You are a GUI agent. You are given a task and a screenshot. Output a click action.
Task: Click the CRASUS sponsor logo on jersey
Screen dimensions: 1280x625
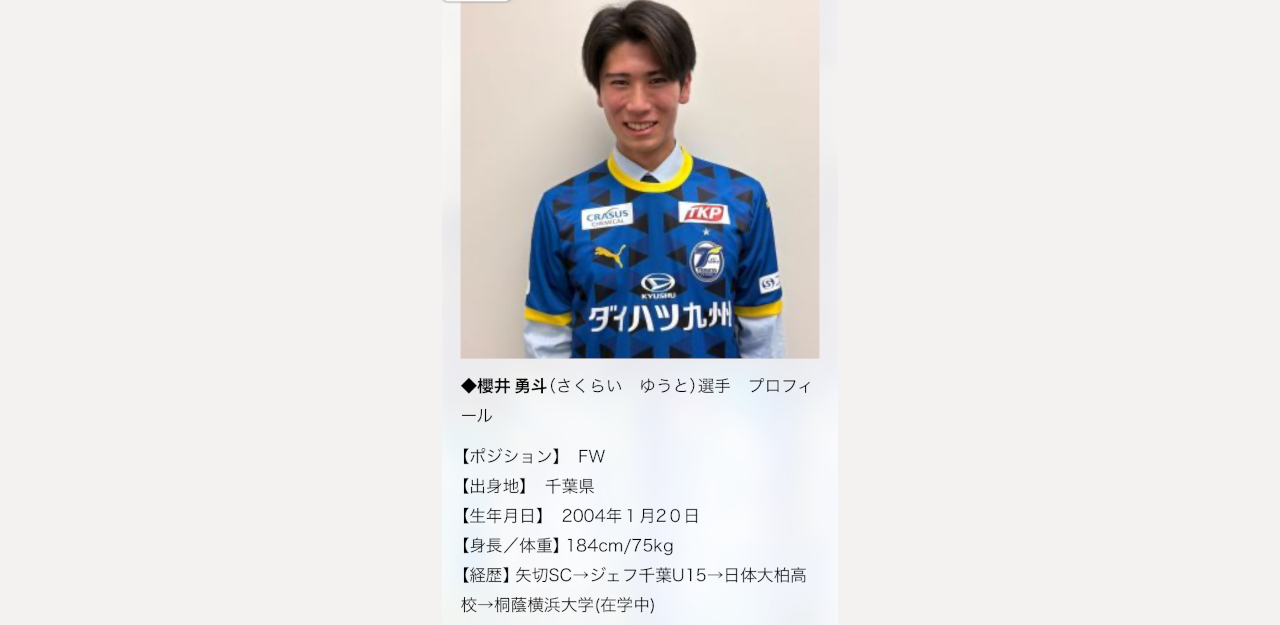tap(607, 216)
